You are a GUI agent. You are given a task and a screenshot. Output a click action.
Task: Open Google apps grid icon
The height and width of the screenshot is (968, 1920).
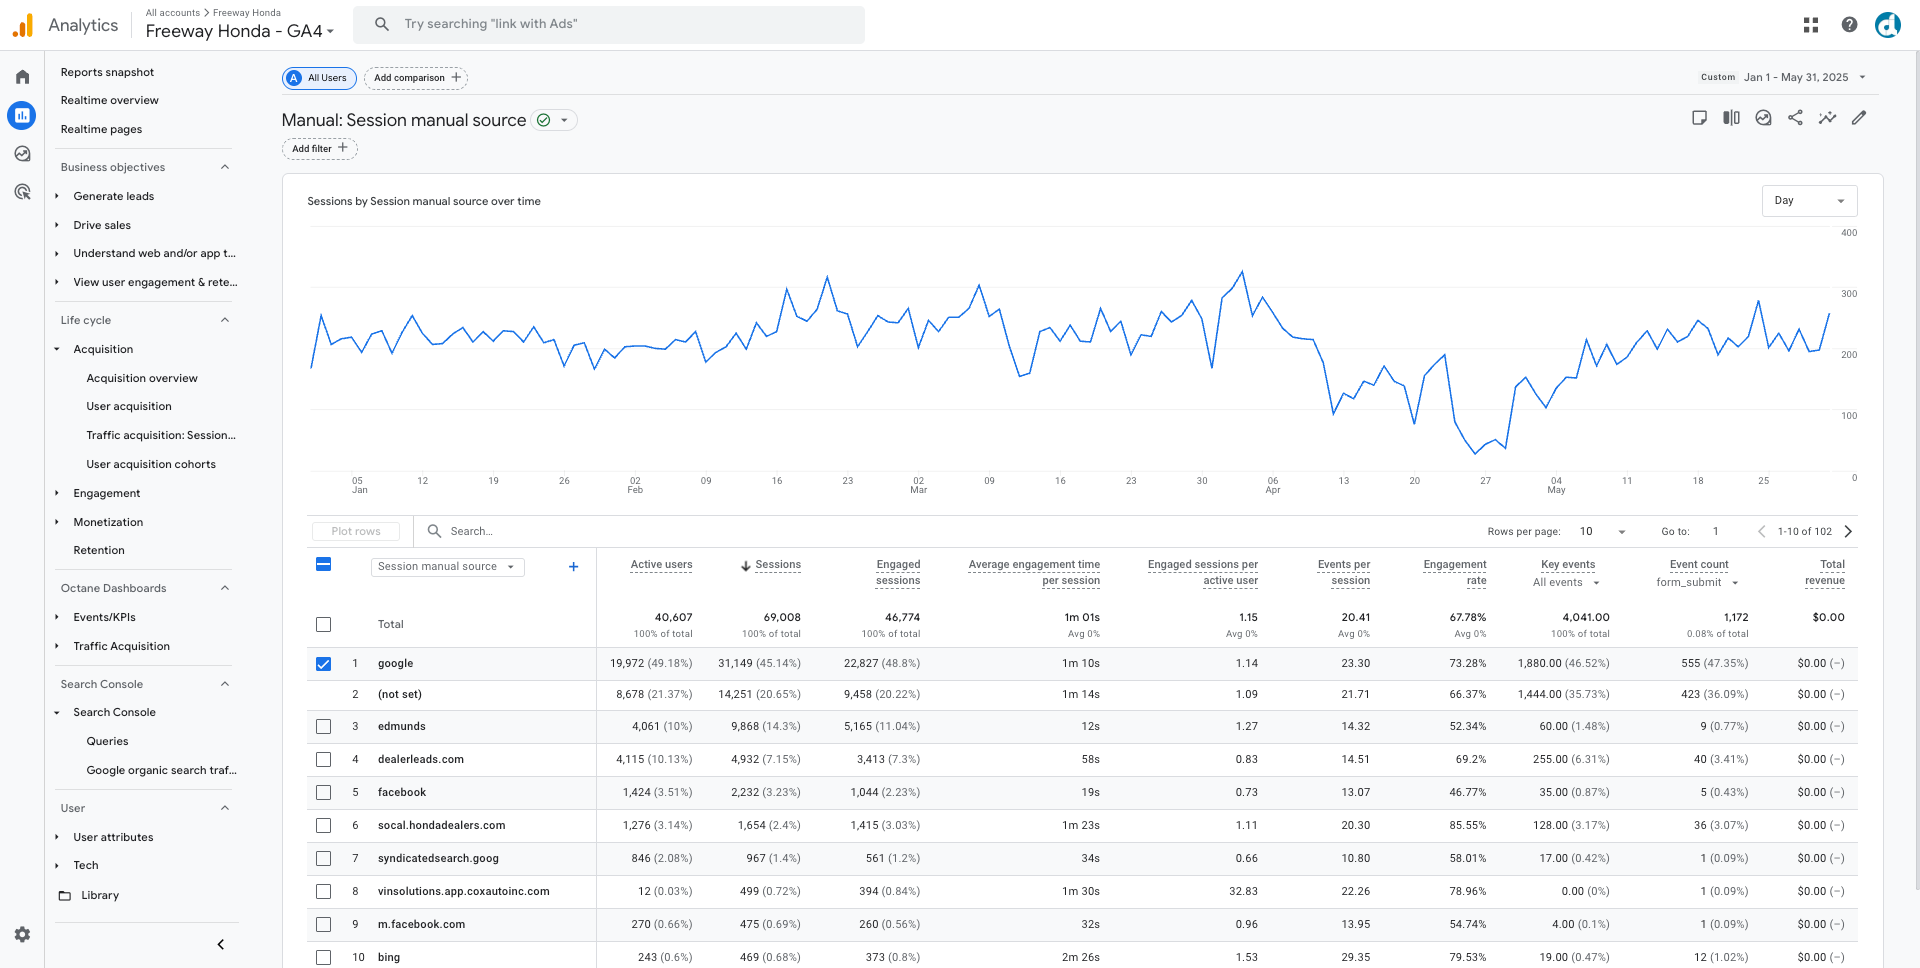point(1811,25)
